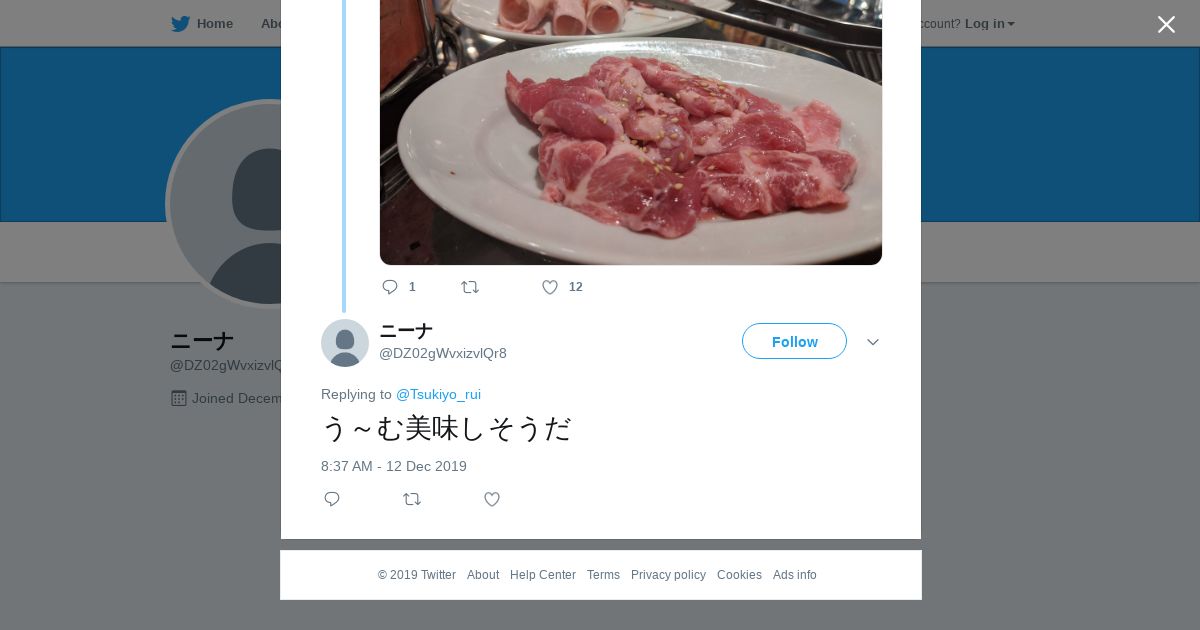This screenshot has height=630, width=1200.
Task: Open the Terms footer link
Action: point(603,575)
